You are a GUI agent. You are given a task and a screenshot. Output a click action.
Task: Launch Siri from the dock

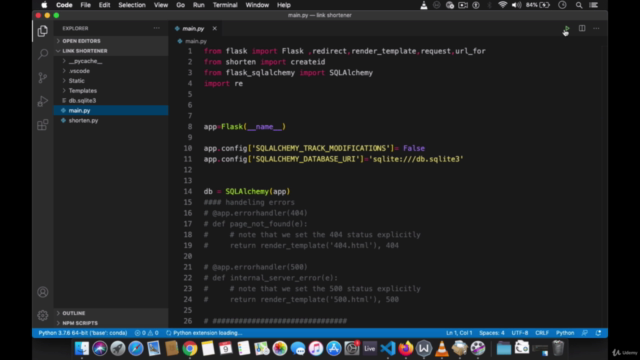[x=100, y=348]
